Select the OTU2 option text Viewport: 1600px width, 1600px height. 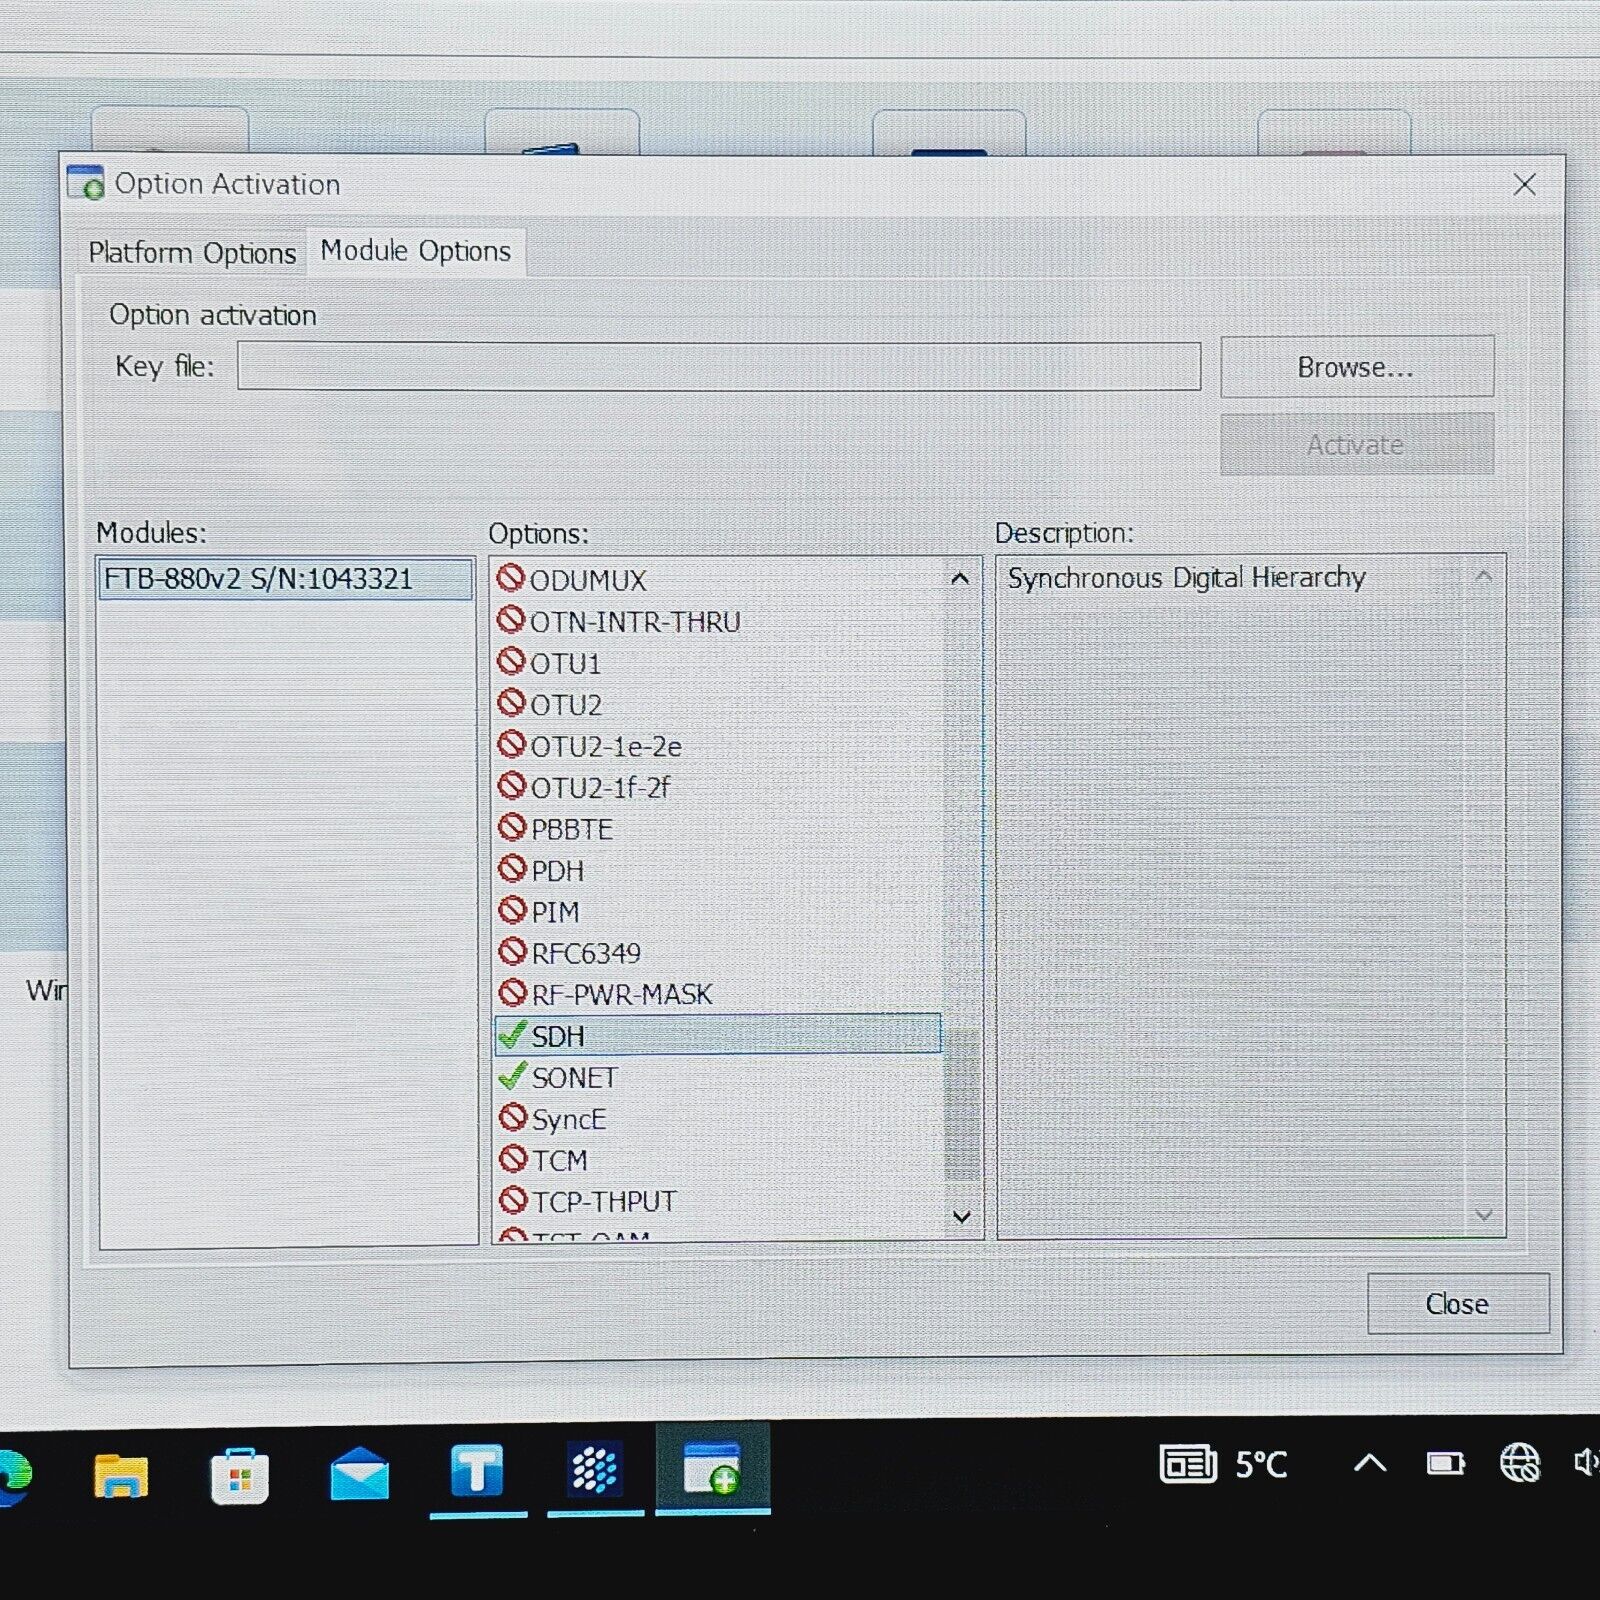[566, 705]
